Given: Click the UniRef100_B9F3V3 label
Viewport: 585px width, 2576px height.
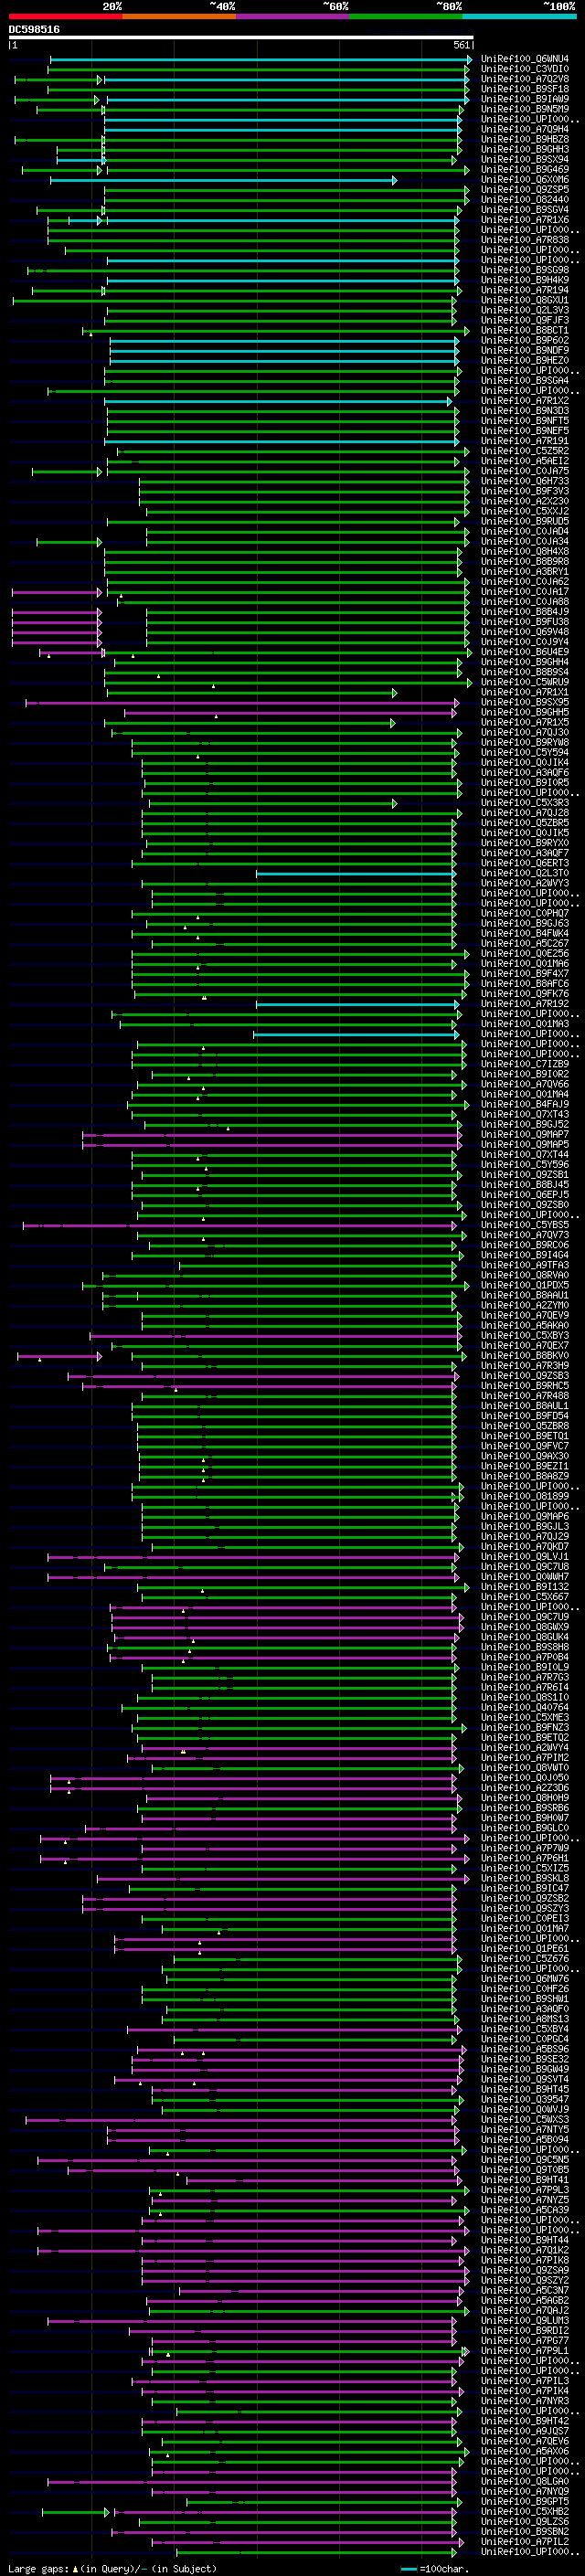Looking at the screenshot, I should (x=525, y=491).
